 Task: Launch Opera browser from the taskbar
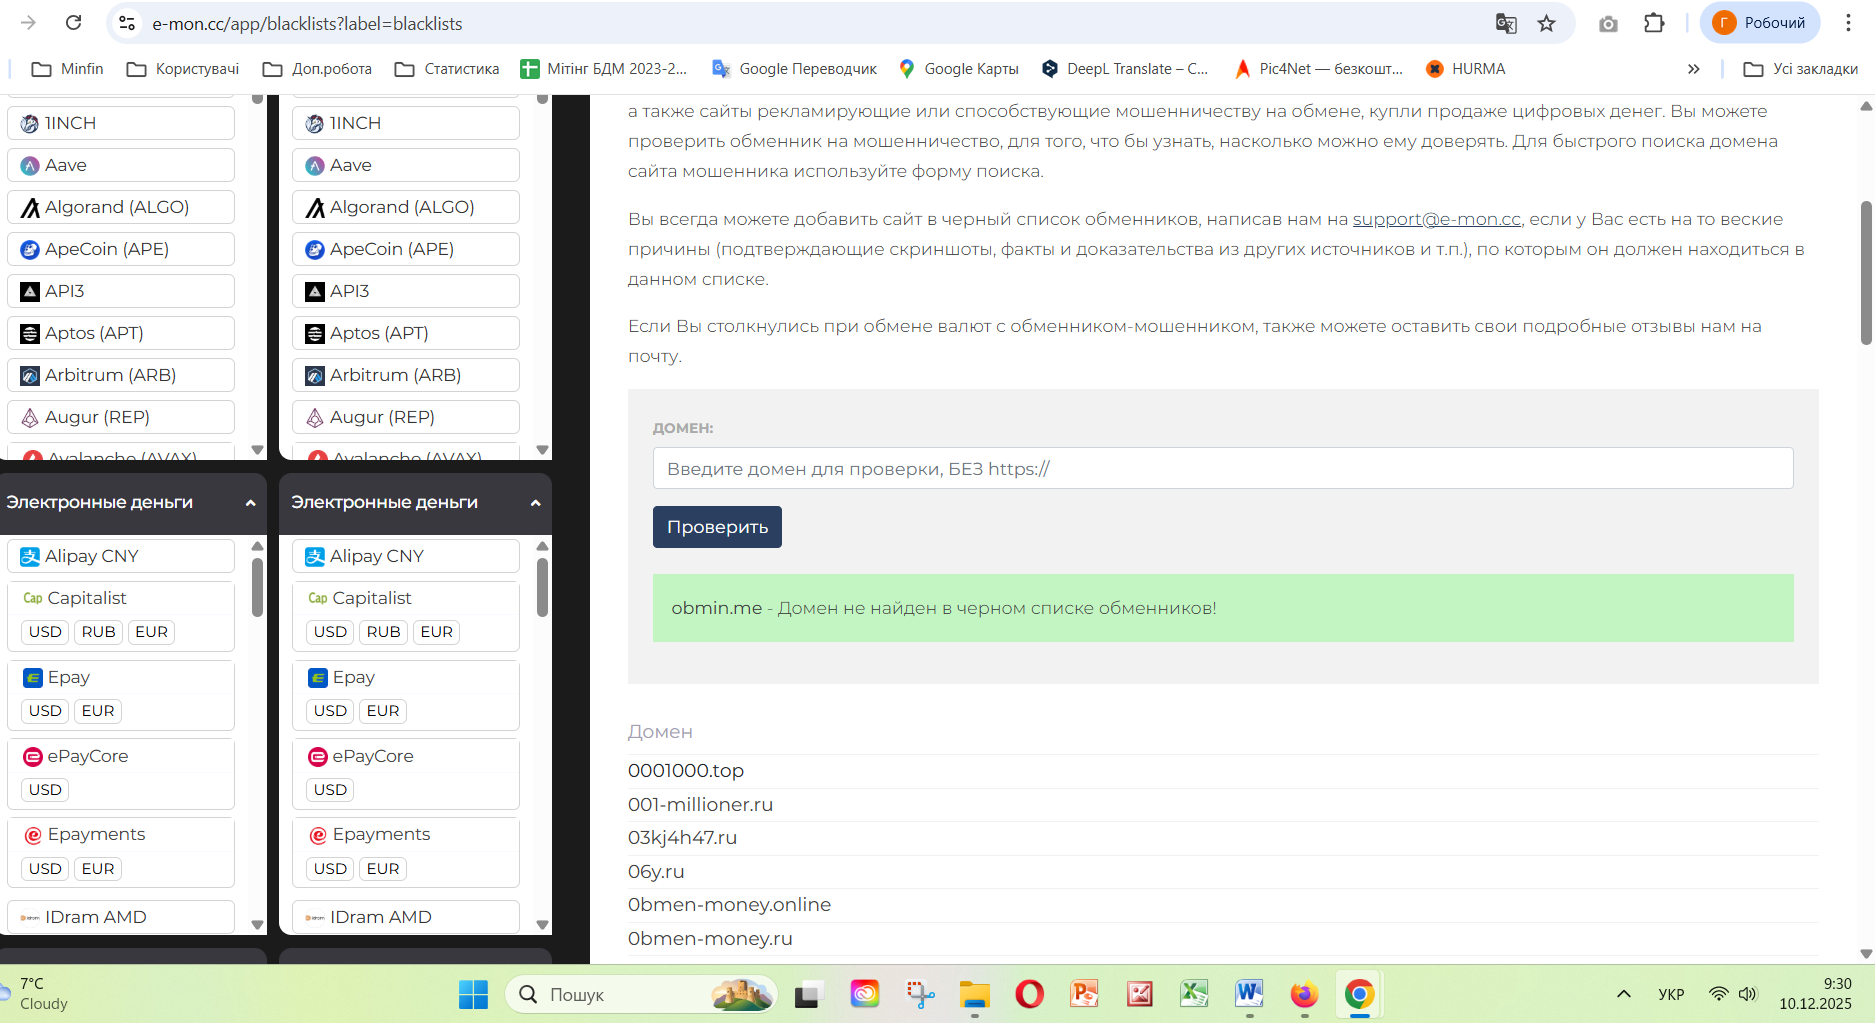point(1029,994)
